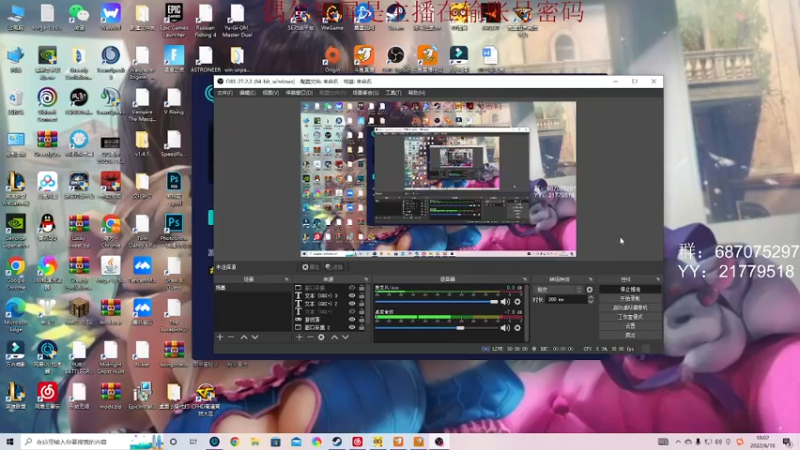Open the ASTRONEER desktop shortcut
Screen dimensions: 800x450
click(x=206, y=59)
